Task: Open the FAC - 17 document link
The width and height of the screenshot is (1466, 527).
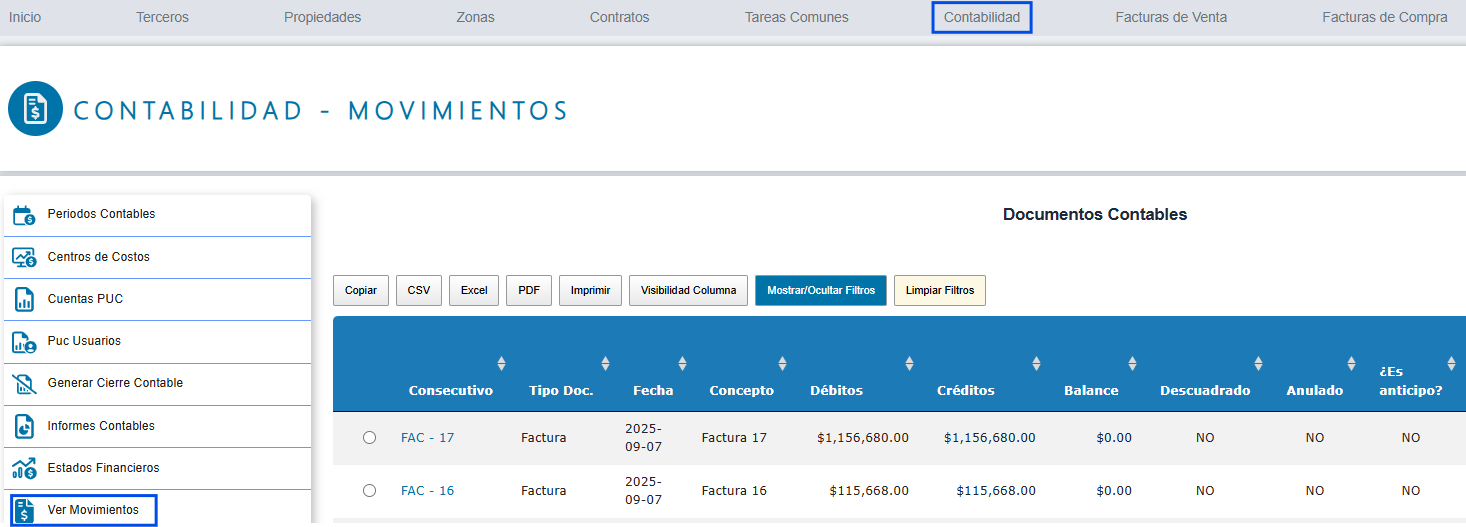Action: [427, 437]
